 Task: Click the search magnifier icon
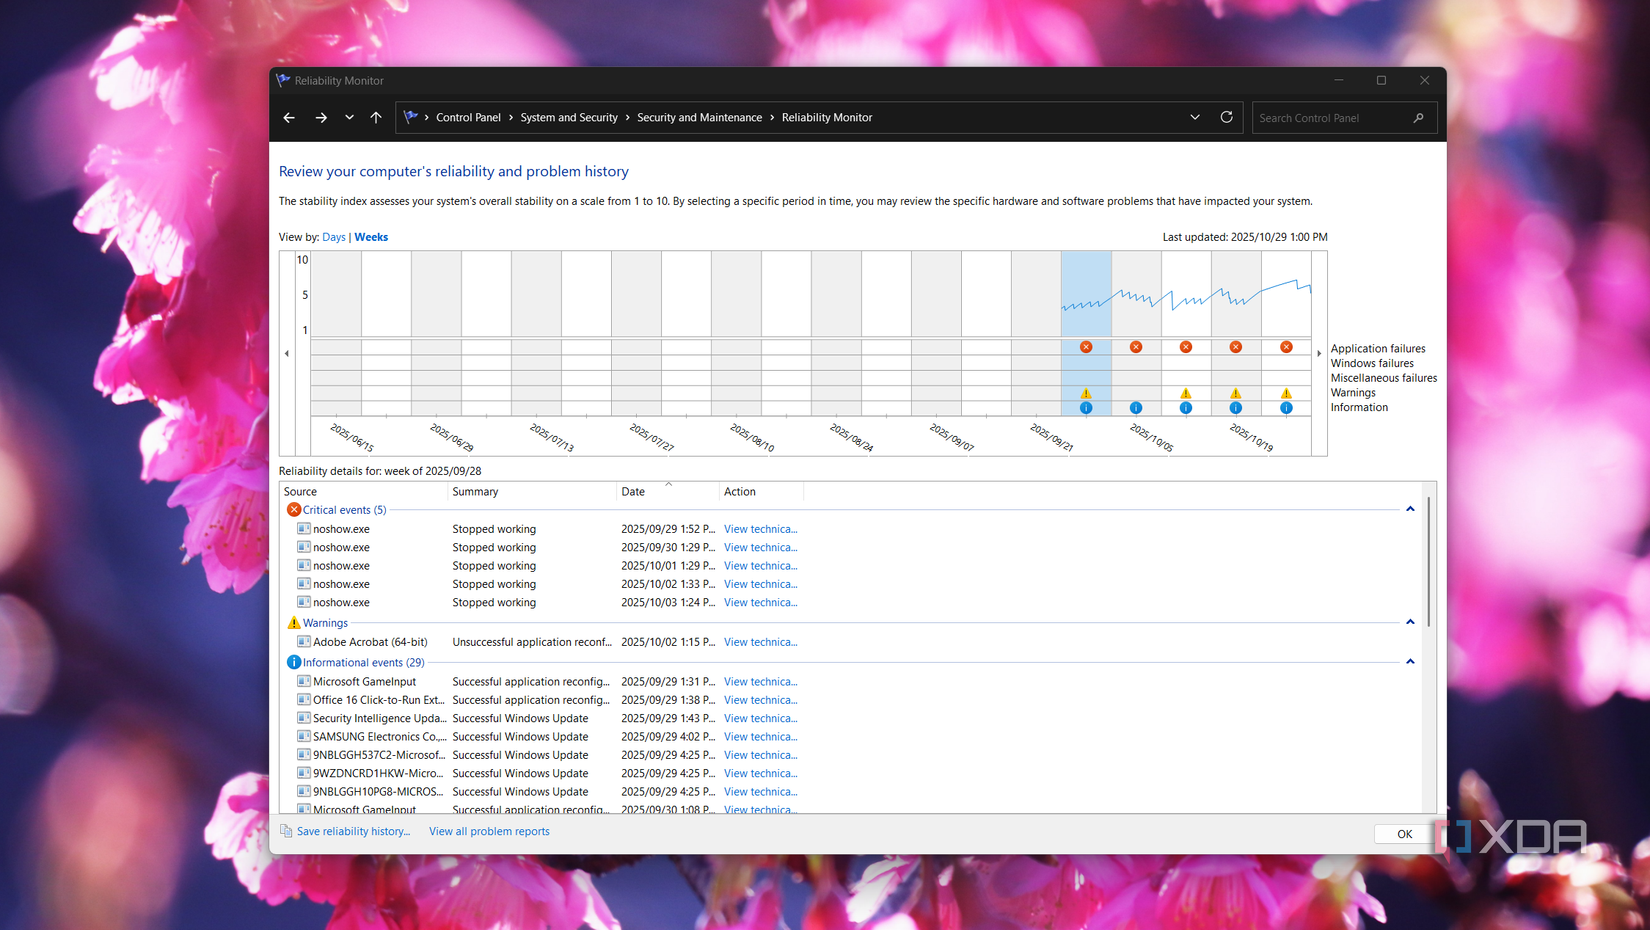coord(1419,117)
